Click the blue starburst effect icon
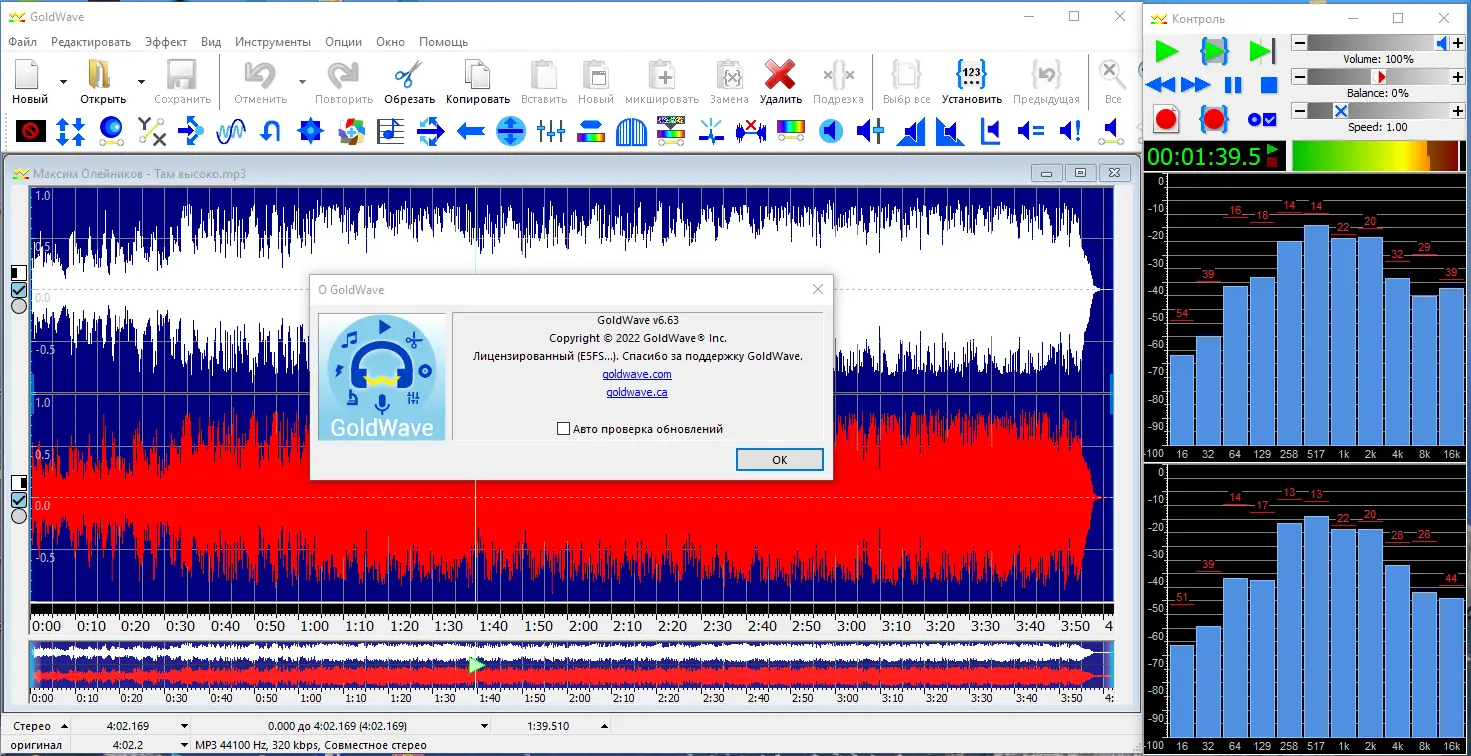1471x756 pixels. click(x=311, y=131)
